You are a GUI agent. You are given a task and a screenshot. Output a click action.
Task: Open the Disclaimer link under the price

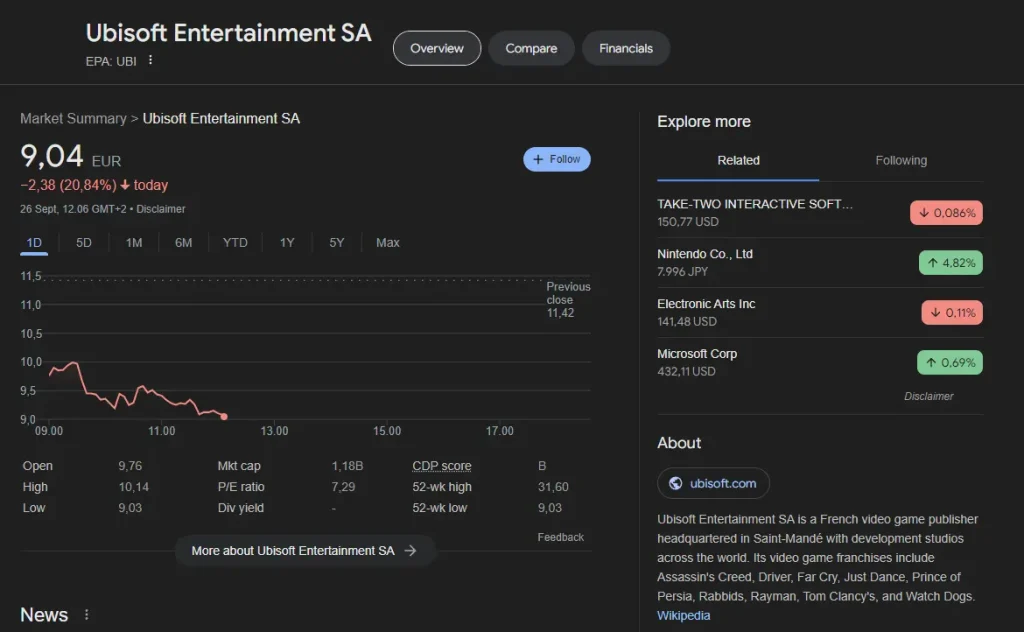tap(161, 209)
